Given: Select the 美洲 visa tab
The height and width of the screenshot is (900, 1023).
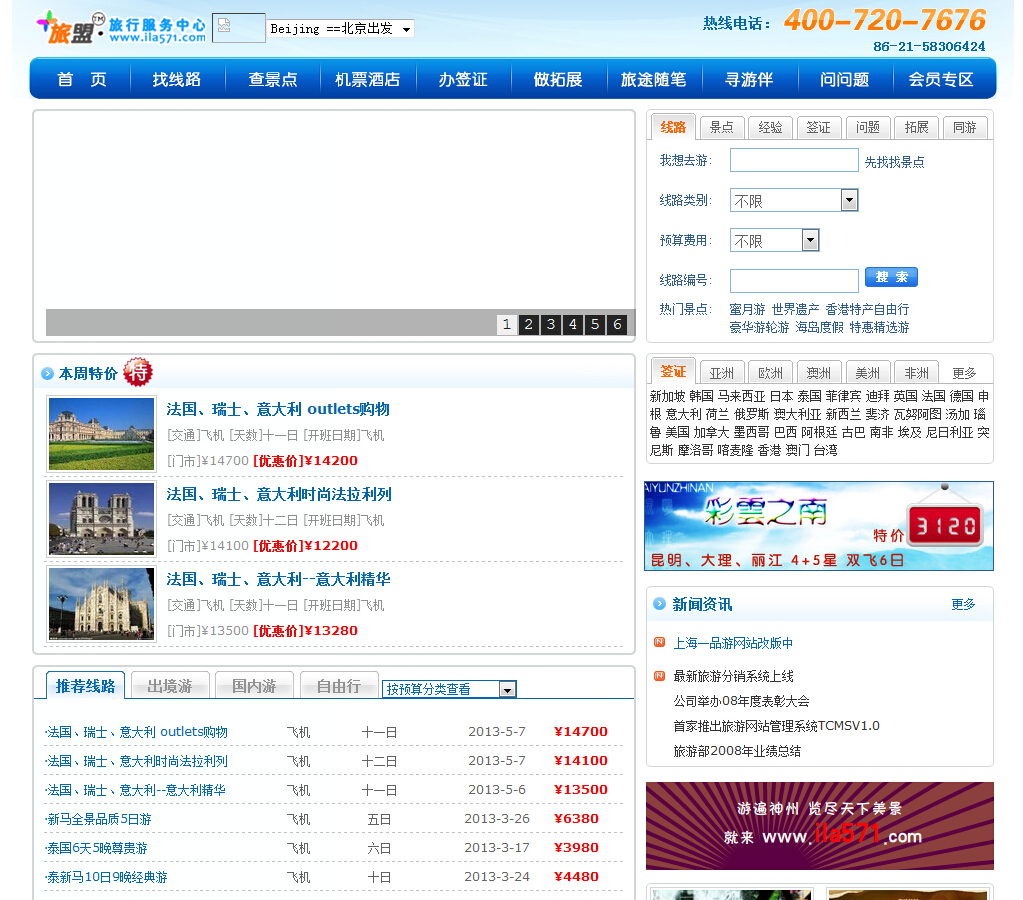Looking at the screenshot, I should [868, 373].
